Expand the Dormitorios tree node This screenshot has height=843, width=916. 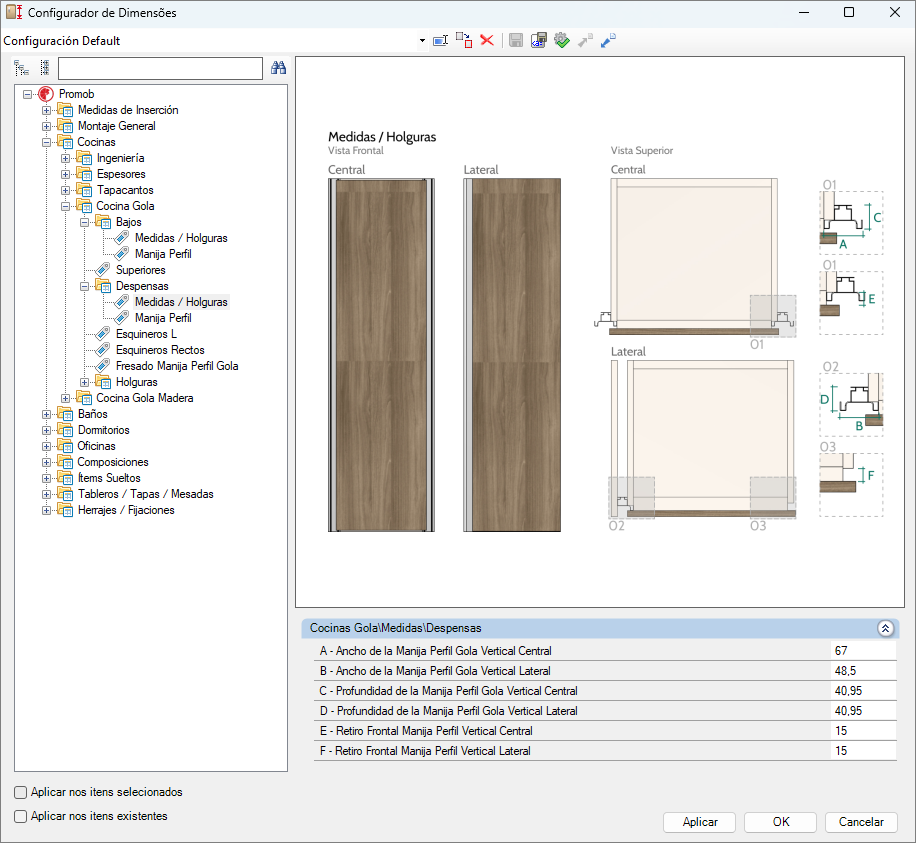46,430
